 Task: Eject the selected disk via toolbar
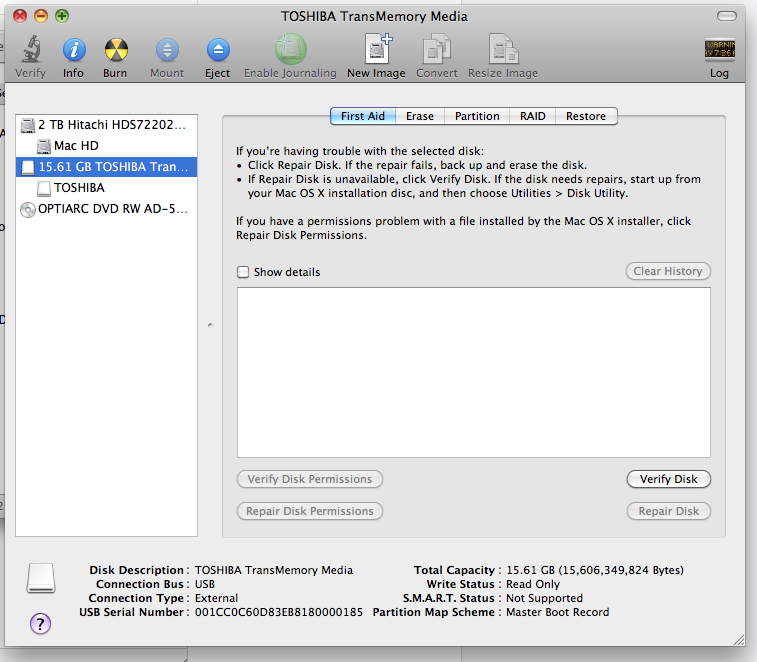pyautogui.click(x=218, y=49)
